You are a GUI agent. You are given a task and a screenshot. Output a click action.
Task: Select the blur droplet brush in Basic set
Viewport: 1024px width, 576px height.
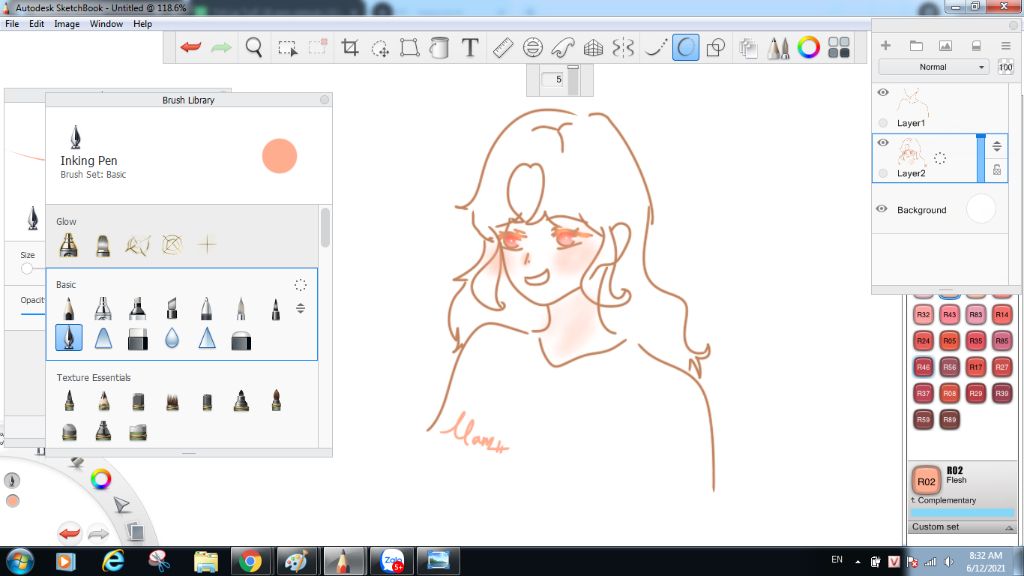[172, 338]
